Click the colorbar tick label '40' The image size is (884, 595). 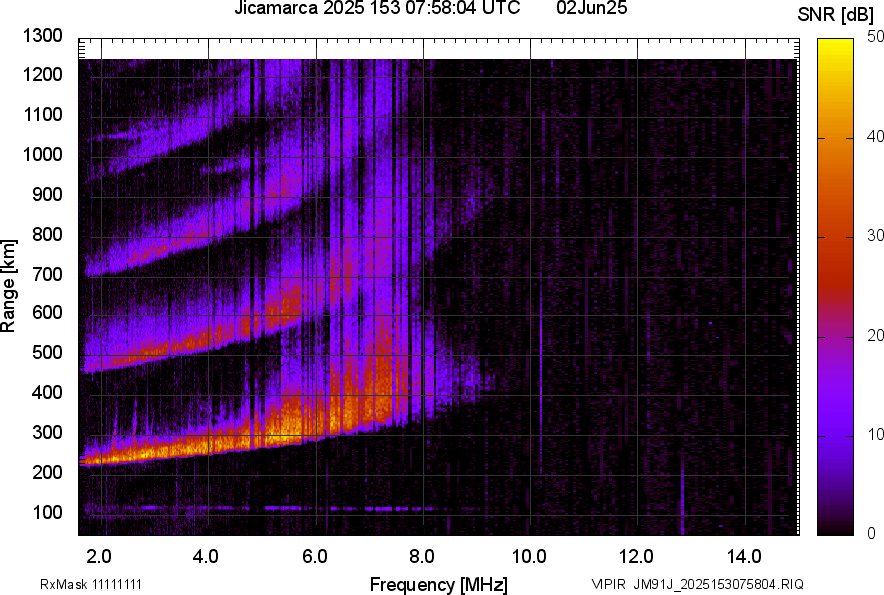(875, 136)
